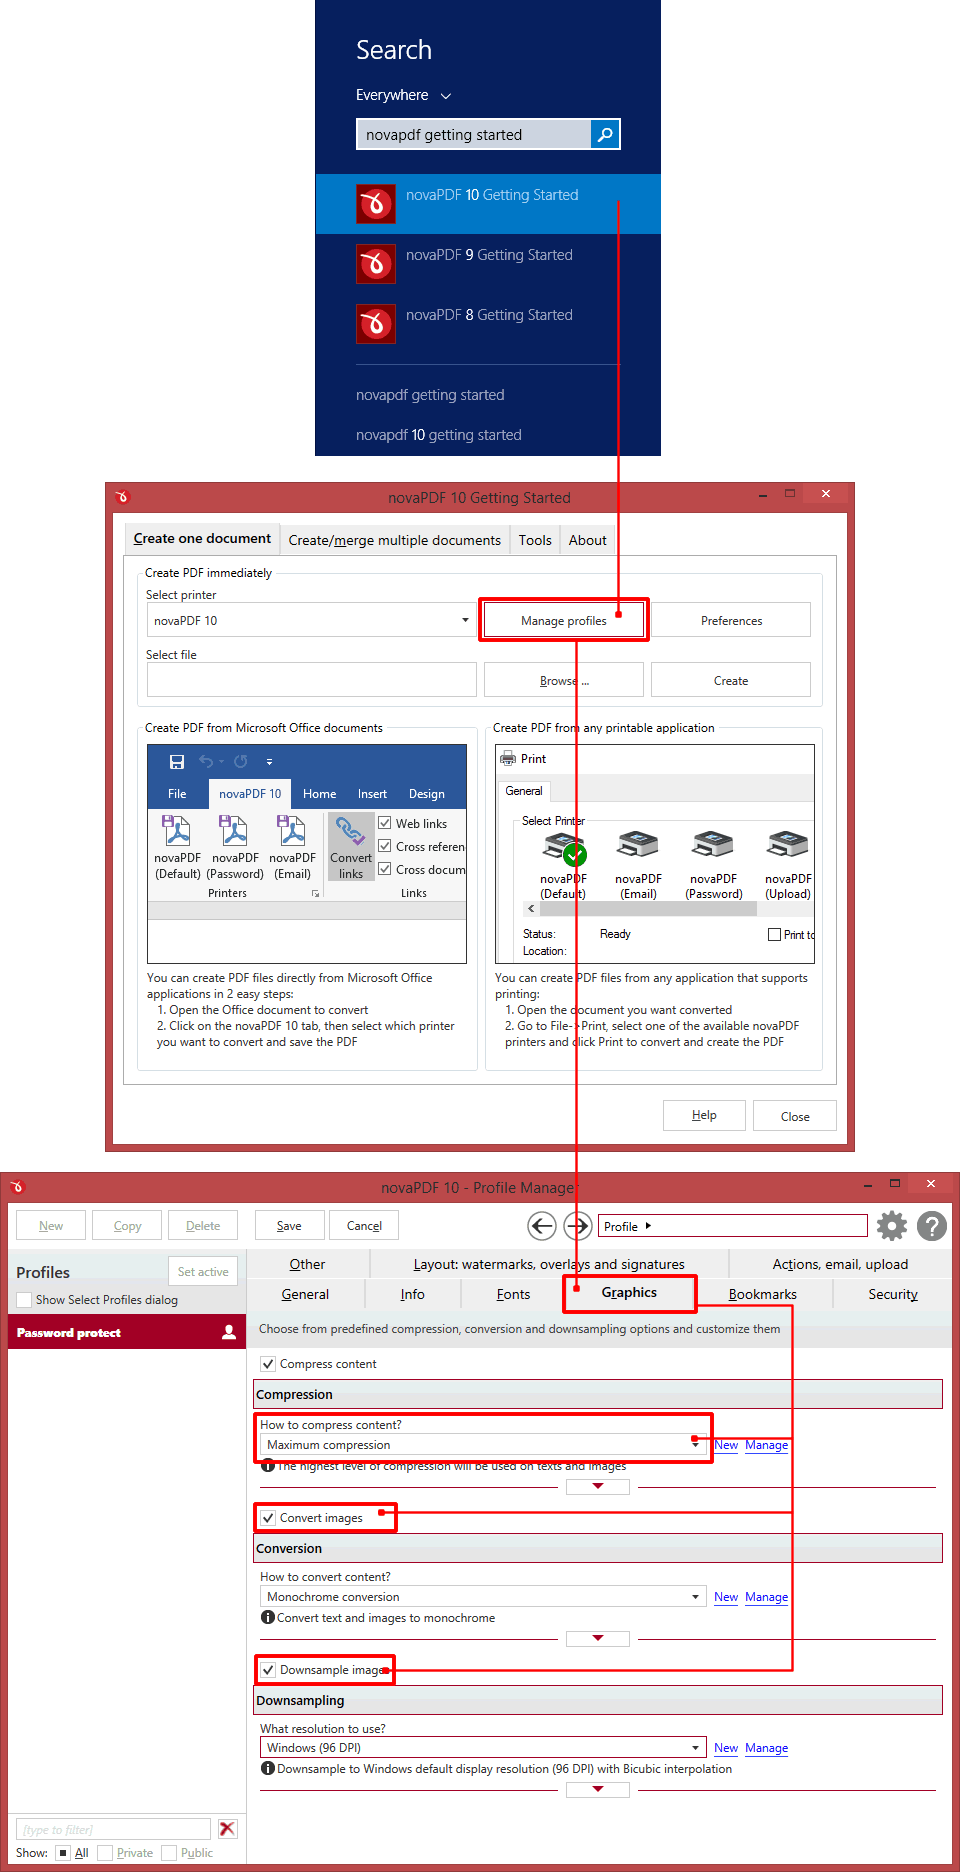Click the info icon beside monochrome description
This screenshot has width=960, height=1872.
click(x=268, y=1617)
